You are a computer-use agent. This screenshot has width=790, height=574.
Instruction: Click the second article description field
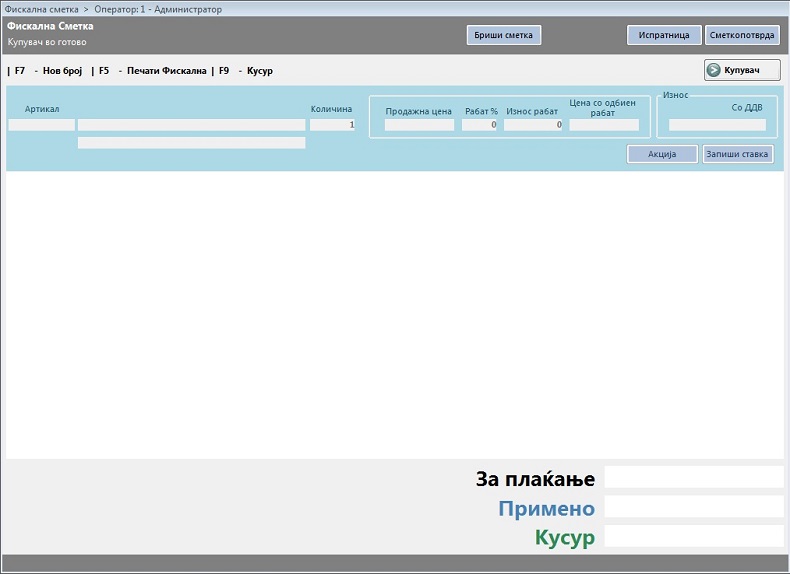[x=191, y=143]
